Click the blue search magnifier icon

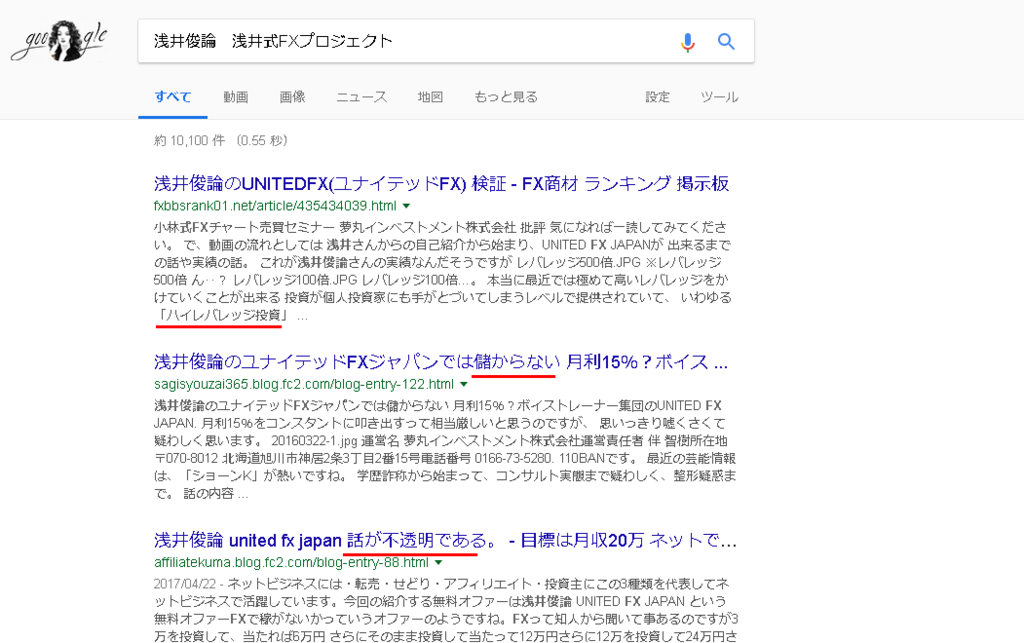point(726,42)
